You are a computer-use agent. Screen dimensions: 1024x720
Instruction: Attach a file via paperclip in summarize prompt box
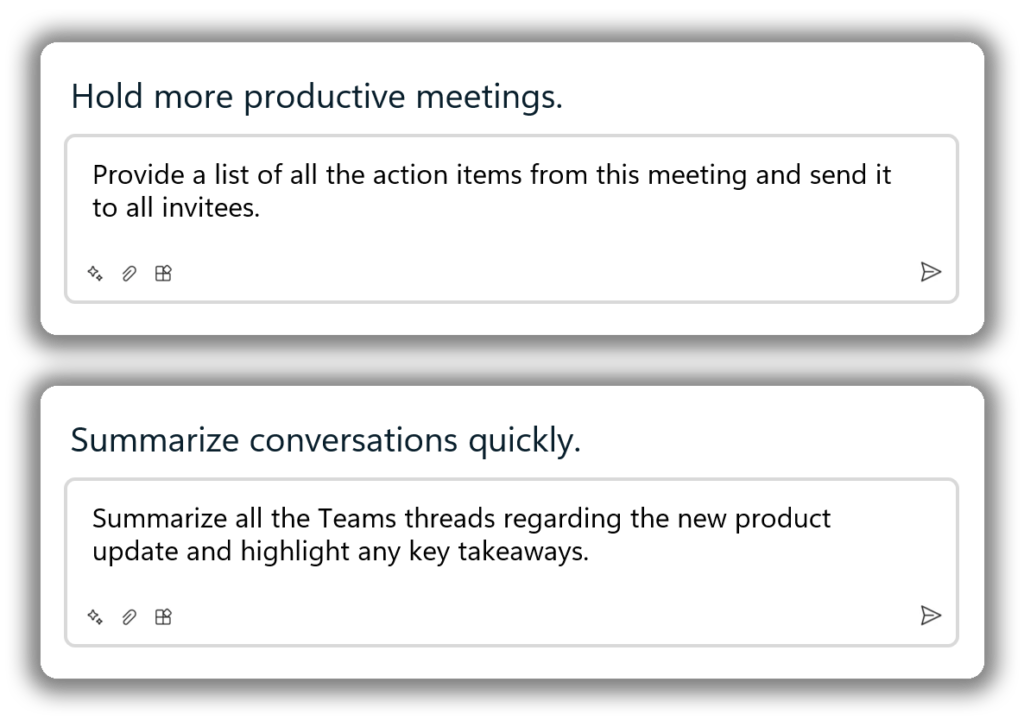coord(129,617)
